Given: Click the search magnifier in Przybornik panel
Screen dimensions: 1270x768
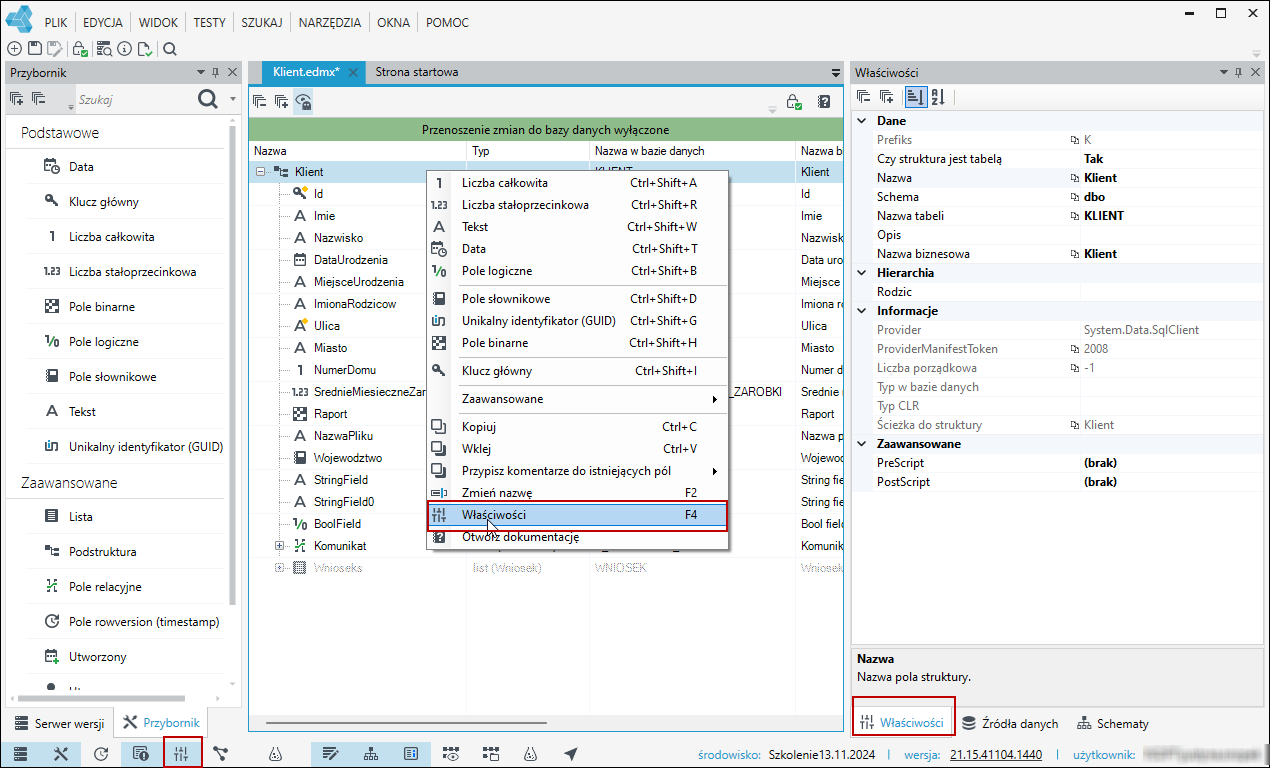Looking at the screenshot, I should 207,99.
